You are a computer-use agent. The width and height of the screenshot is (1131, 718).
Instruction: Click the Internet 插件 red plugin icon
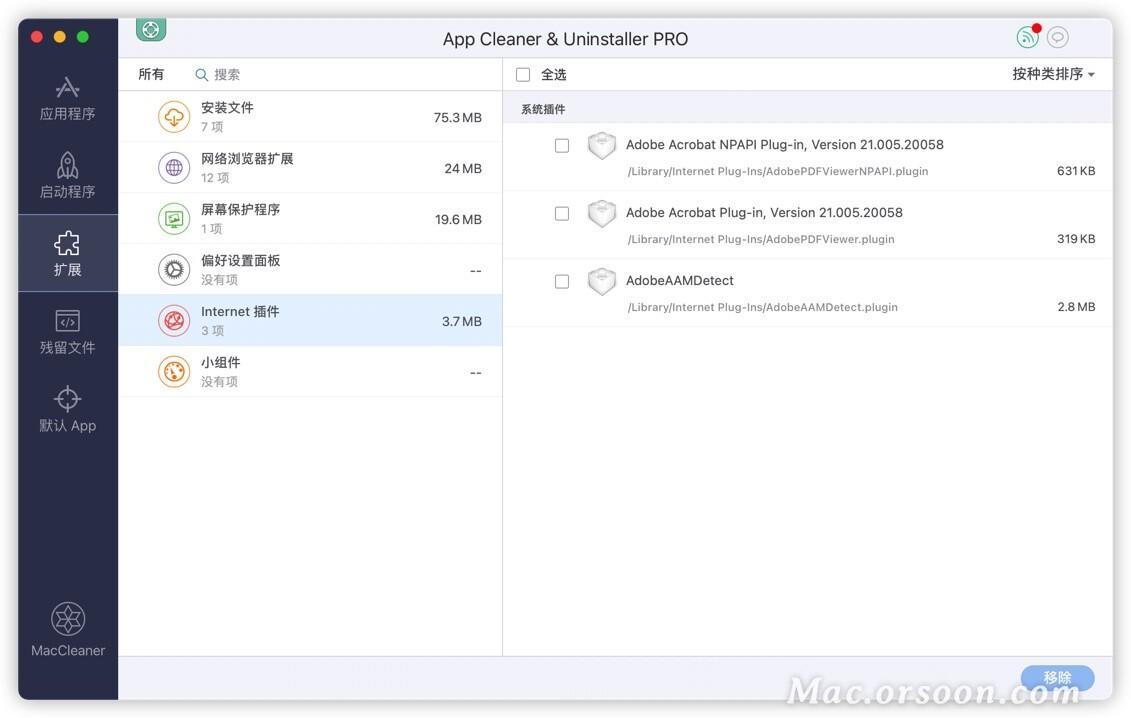(175, 320)
